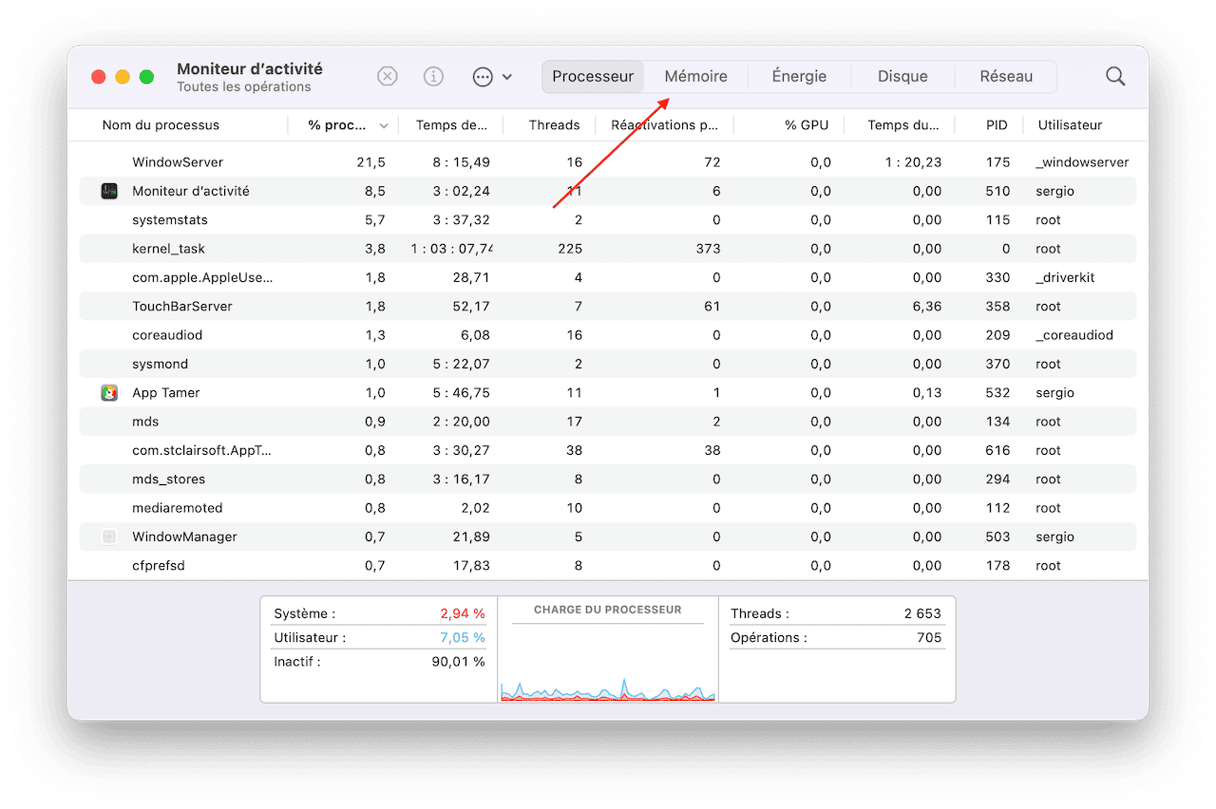The image size is (1216, 809).
Task: Click the WindowManager process name
Action: pyautogui.click(x=185, y=537)
